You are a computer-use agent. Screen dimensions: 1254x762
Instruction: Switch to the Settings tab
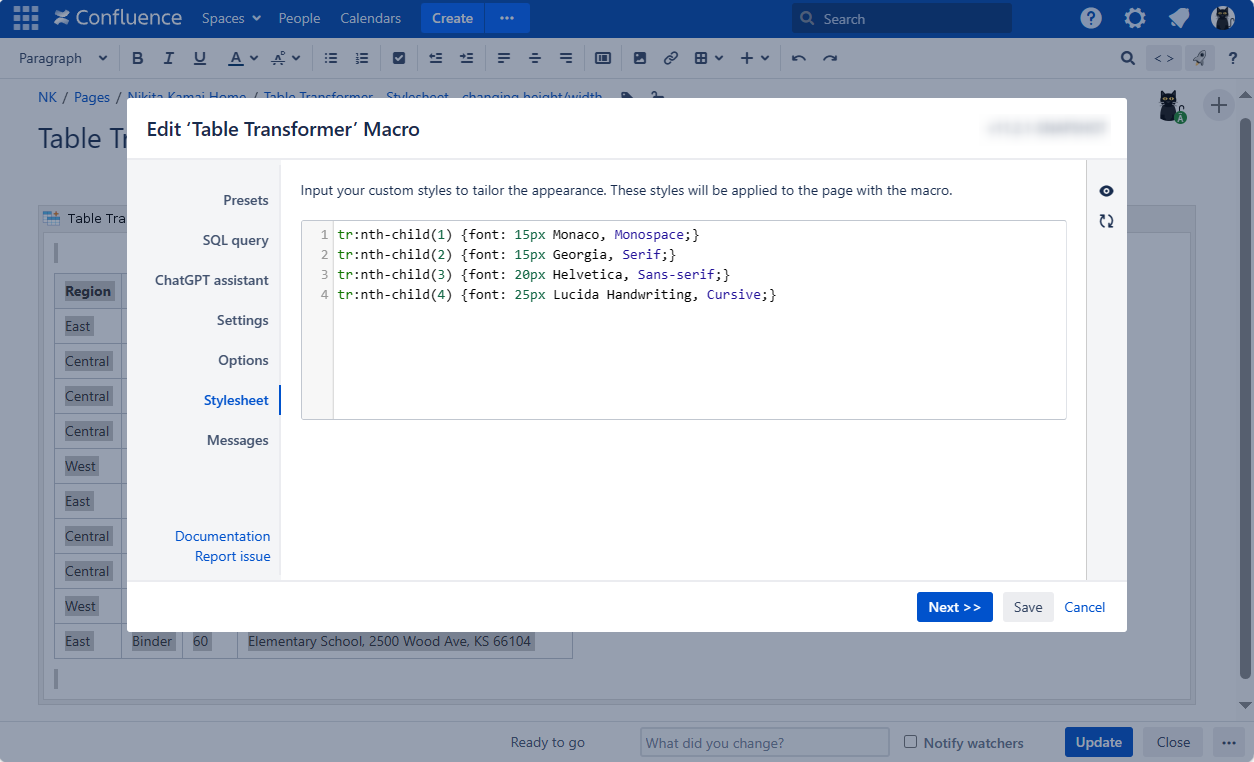243,320
